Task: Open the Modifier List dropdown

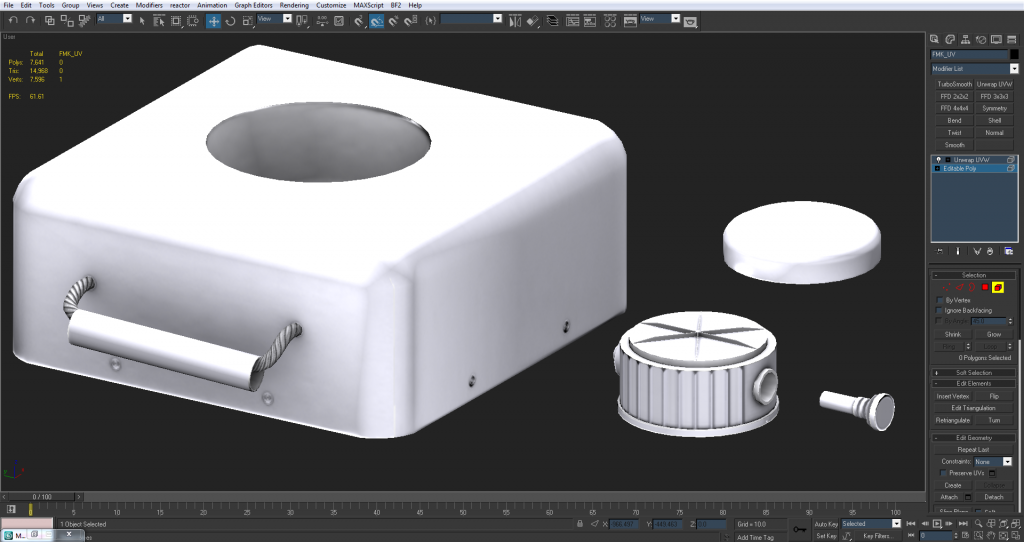Action: pos(1014,69)
